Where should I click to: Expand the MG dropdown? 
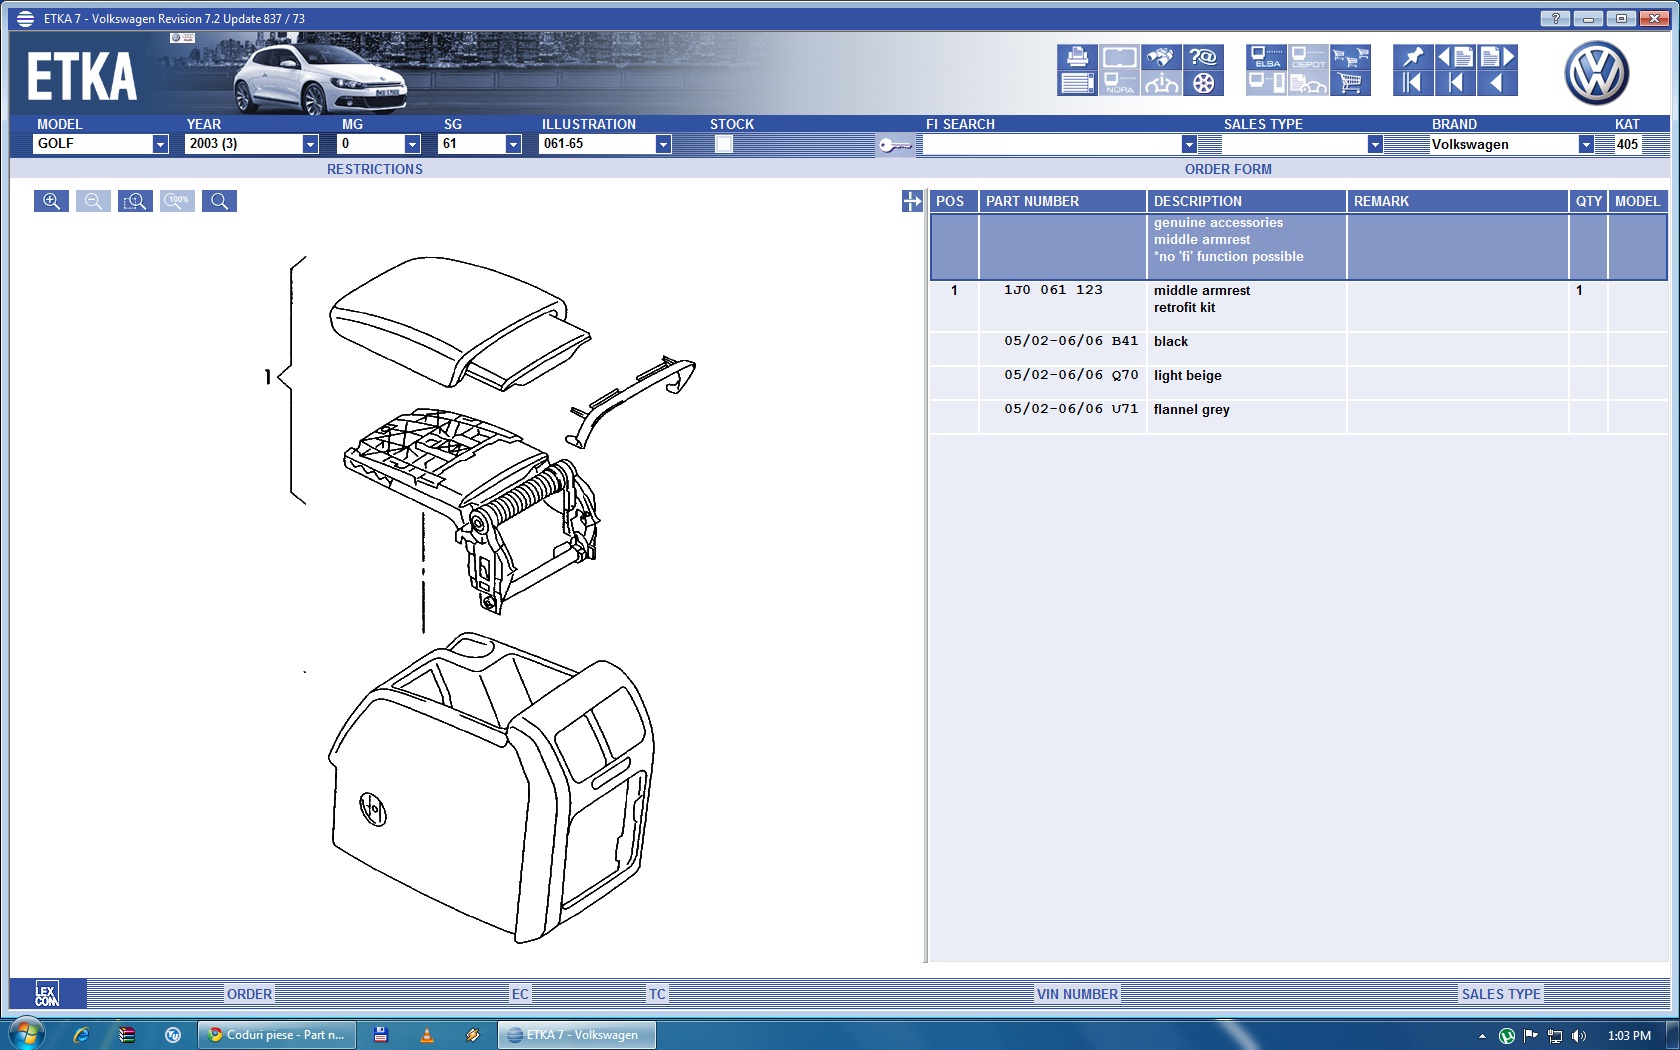tap(412, 144)
